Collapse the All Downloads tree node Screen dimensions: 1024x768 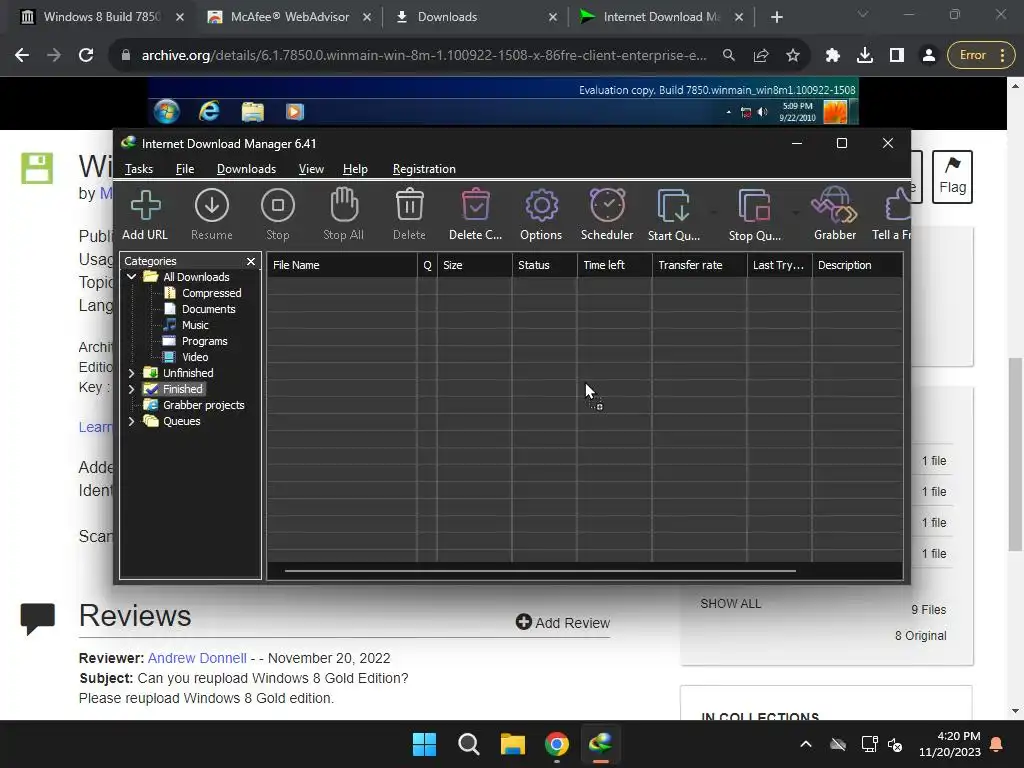131,277
